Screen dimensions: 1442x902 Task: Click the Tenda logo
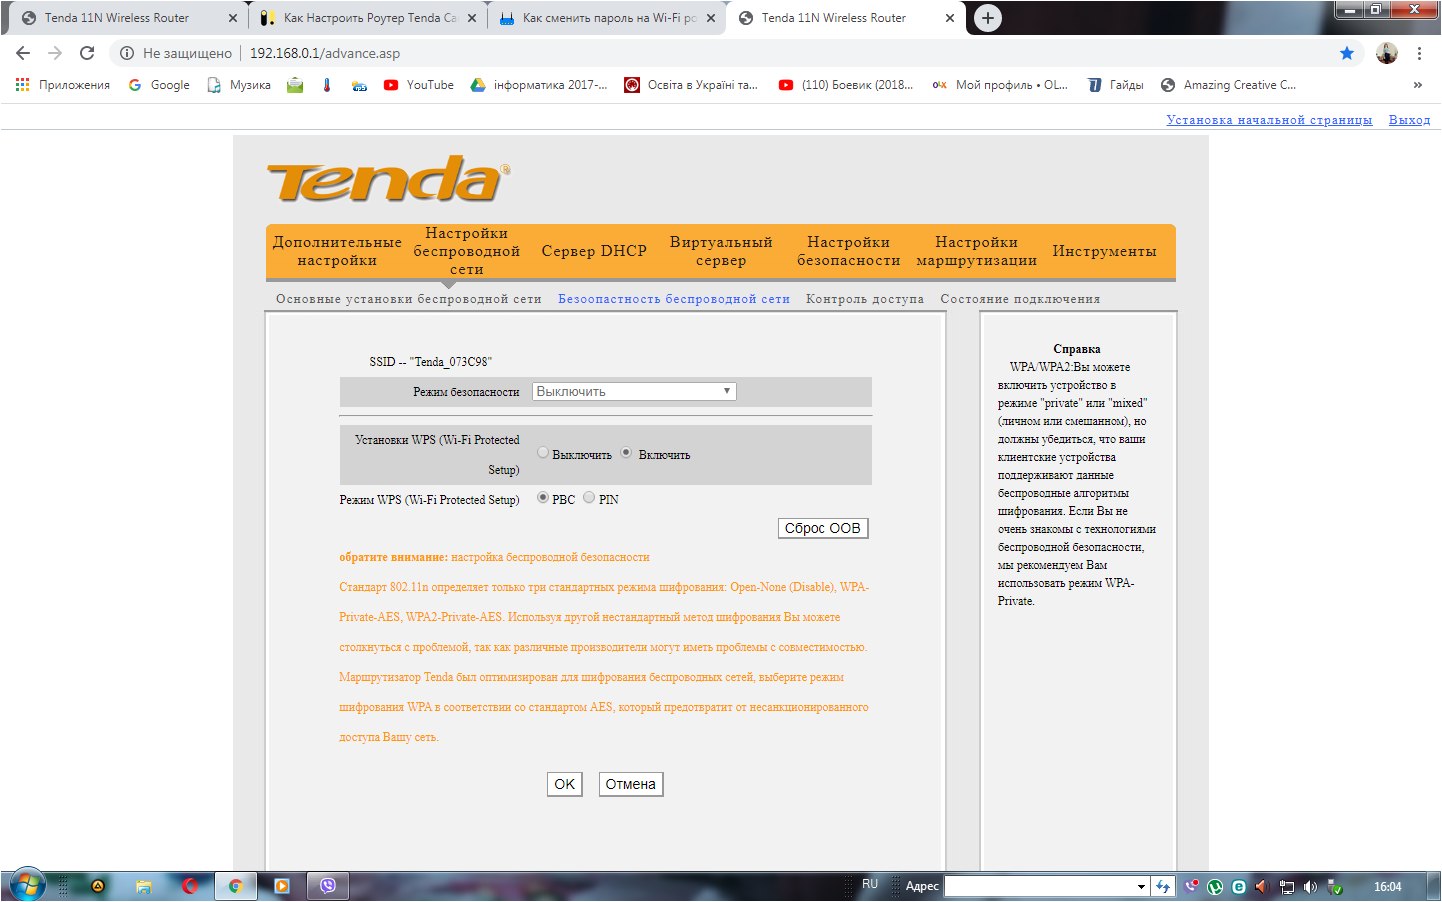(388, 179)
